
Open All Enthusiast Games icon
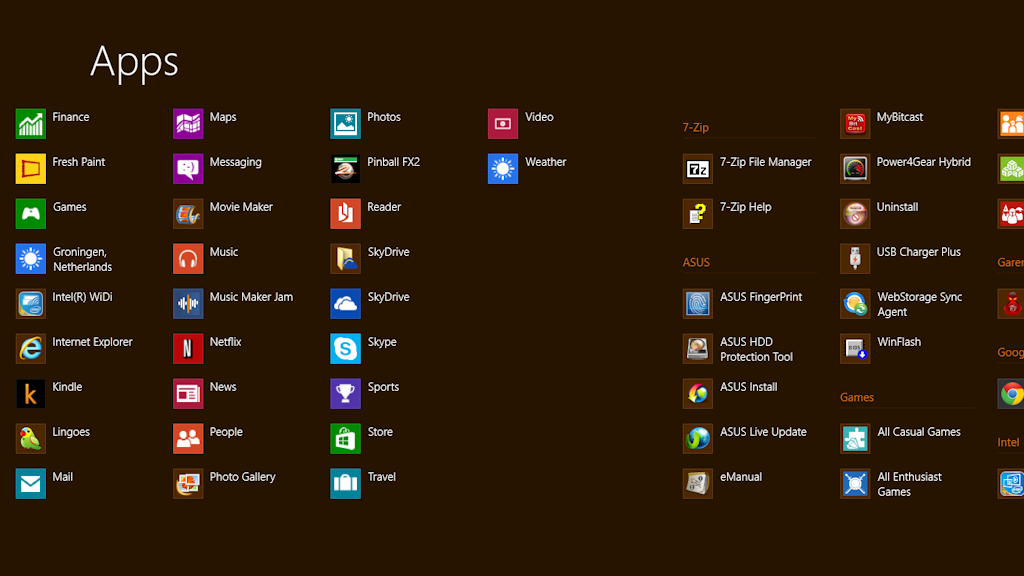pos(855,484)
